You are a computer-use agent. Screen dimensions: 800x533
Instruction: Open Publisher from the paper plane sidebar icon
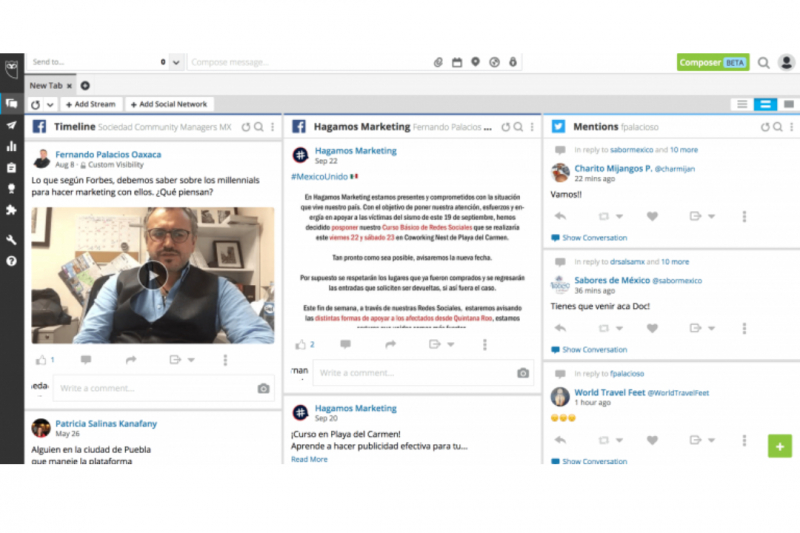[11, 125]
